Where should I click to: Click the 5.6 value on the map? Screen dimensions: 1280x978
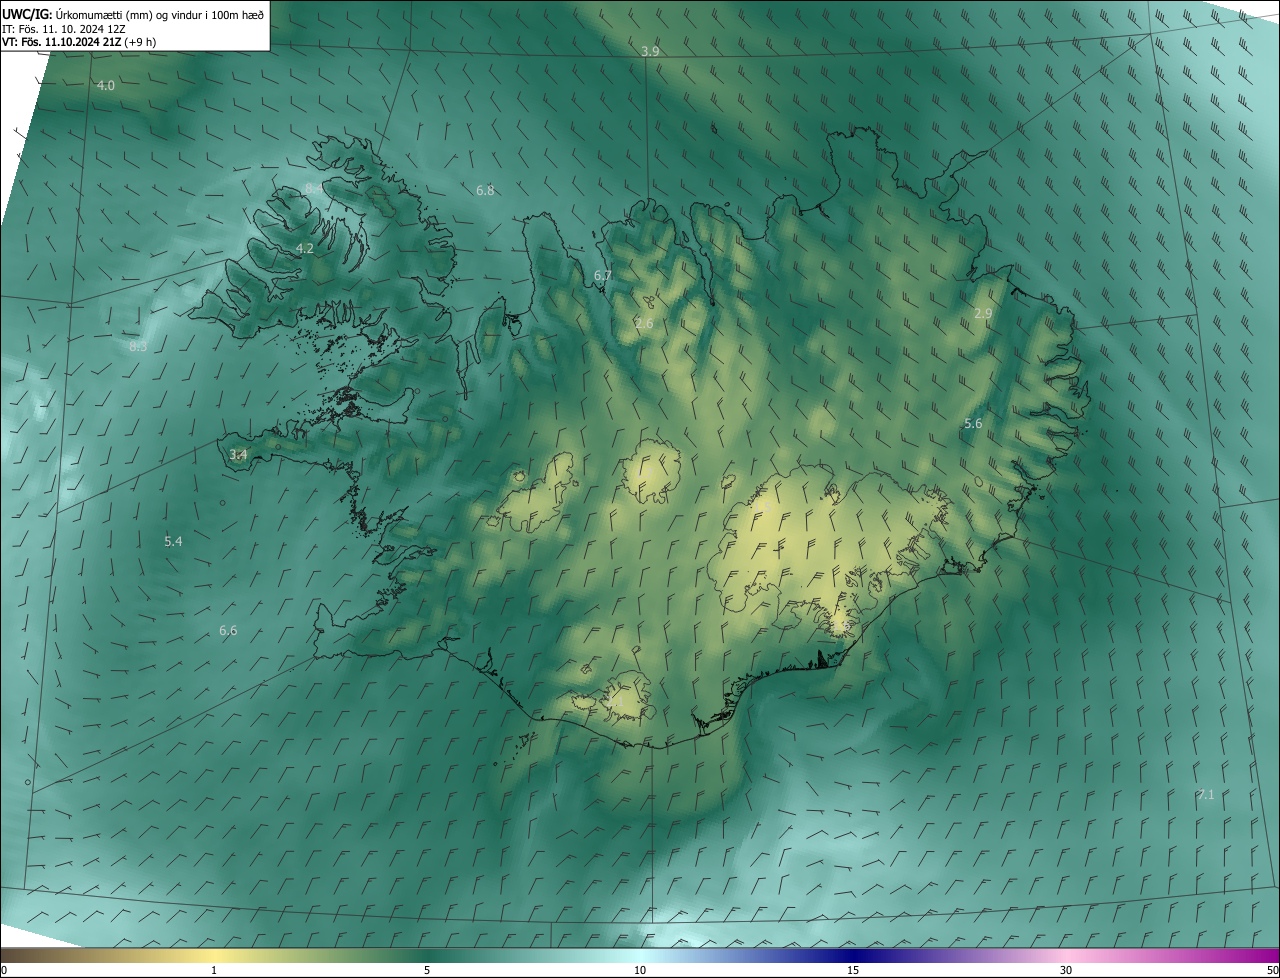[973, 424]
